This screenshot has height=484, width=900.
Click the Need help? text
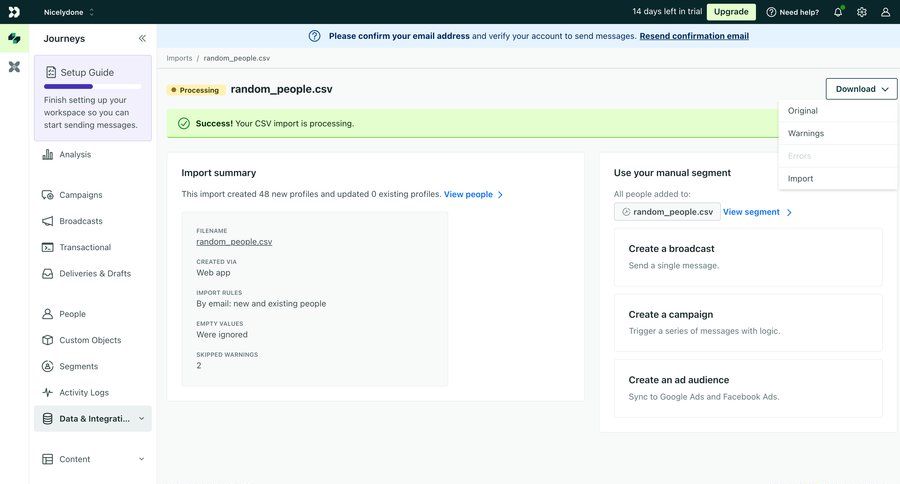pyautogui.click(x=799, y=12)
